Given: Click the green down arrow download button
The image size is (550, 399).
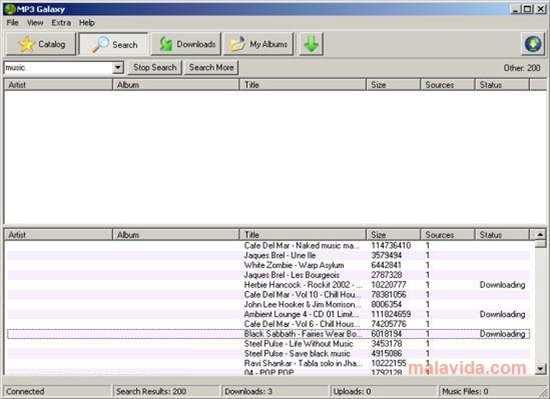Looking at the screenshot, I should click(311, 44).
